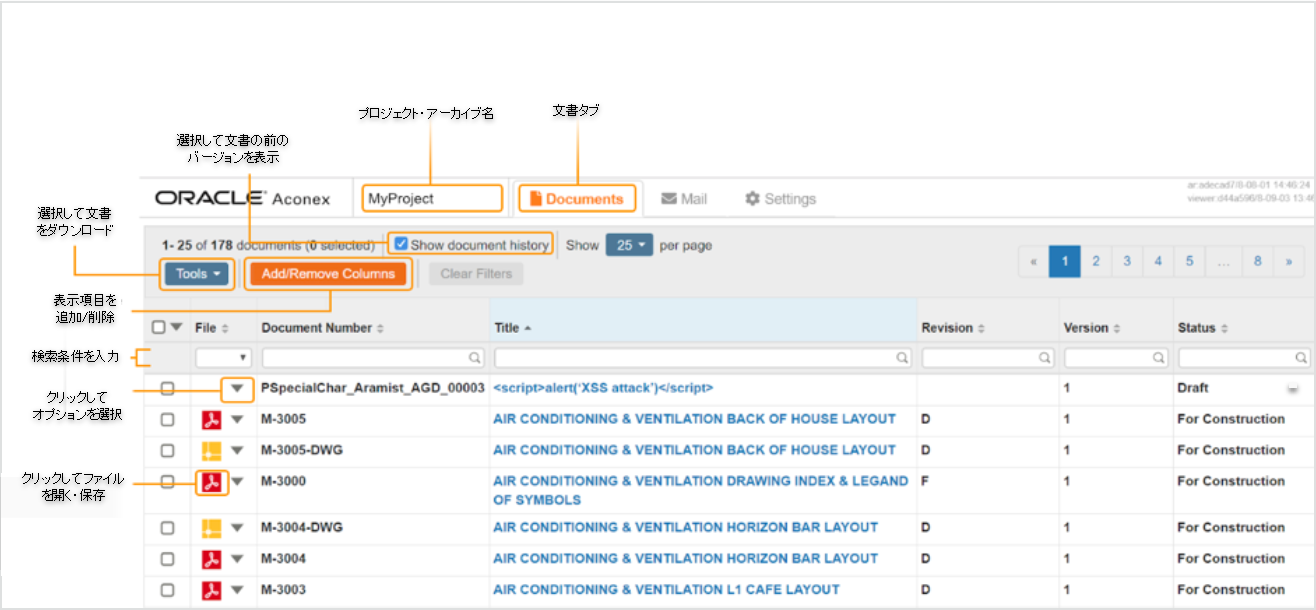Tick the select-all checkbox in table header
Screen dimensions: 1316x610
click(159, 327)
